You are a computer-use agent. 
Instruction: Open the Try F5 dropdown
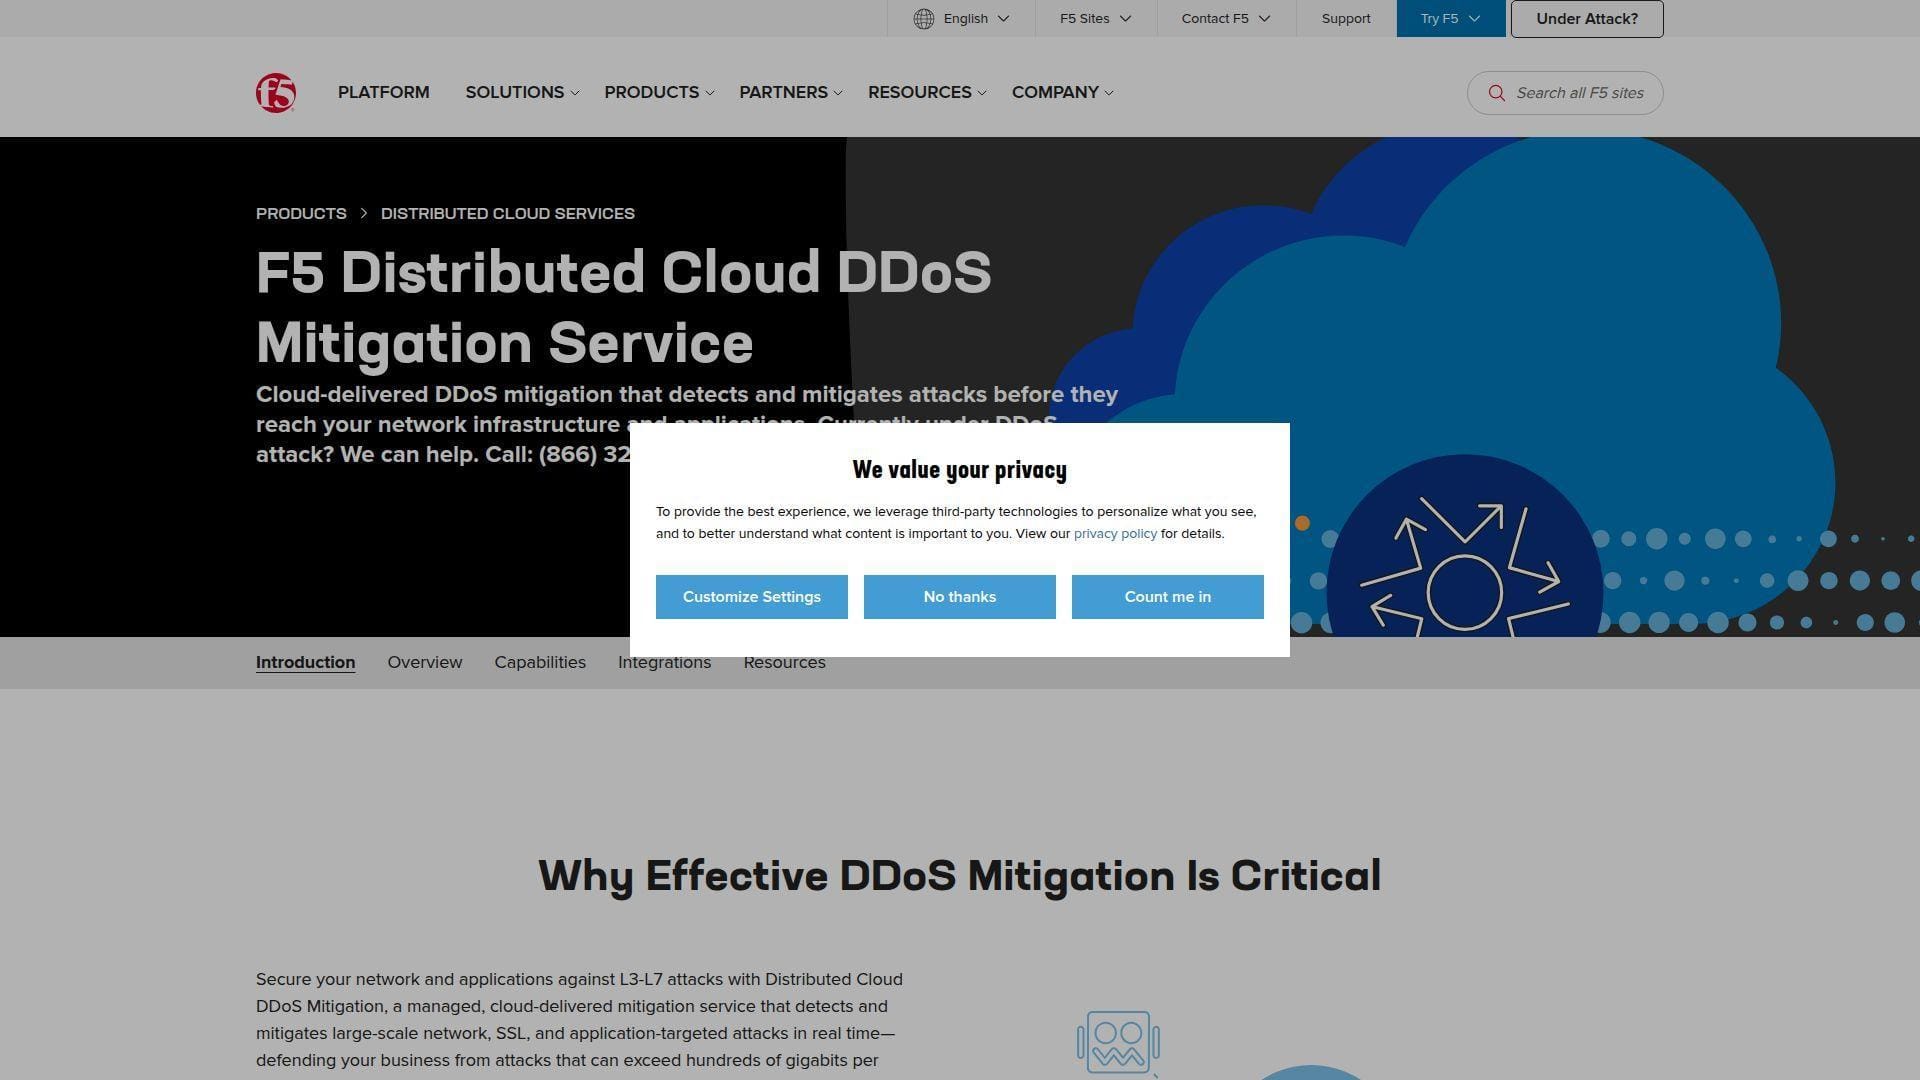point(1451,19)
